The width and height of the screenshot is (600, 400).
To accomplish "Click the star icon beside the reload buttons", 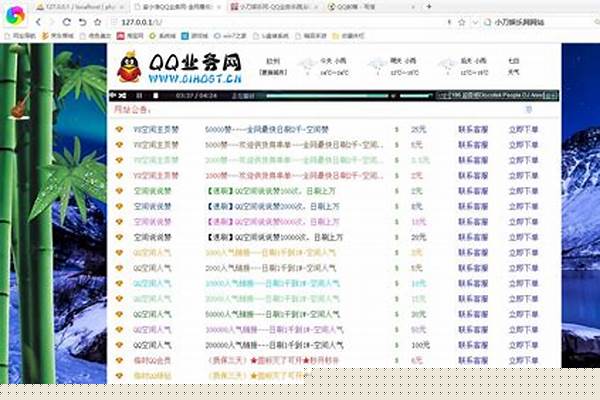I will coord(98,22).
